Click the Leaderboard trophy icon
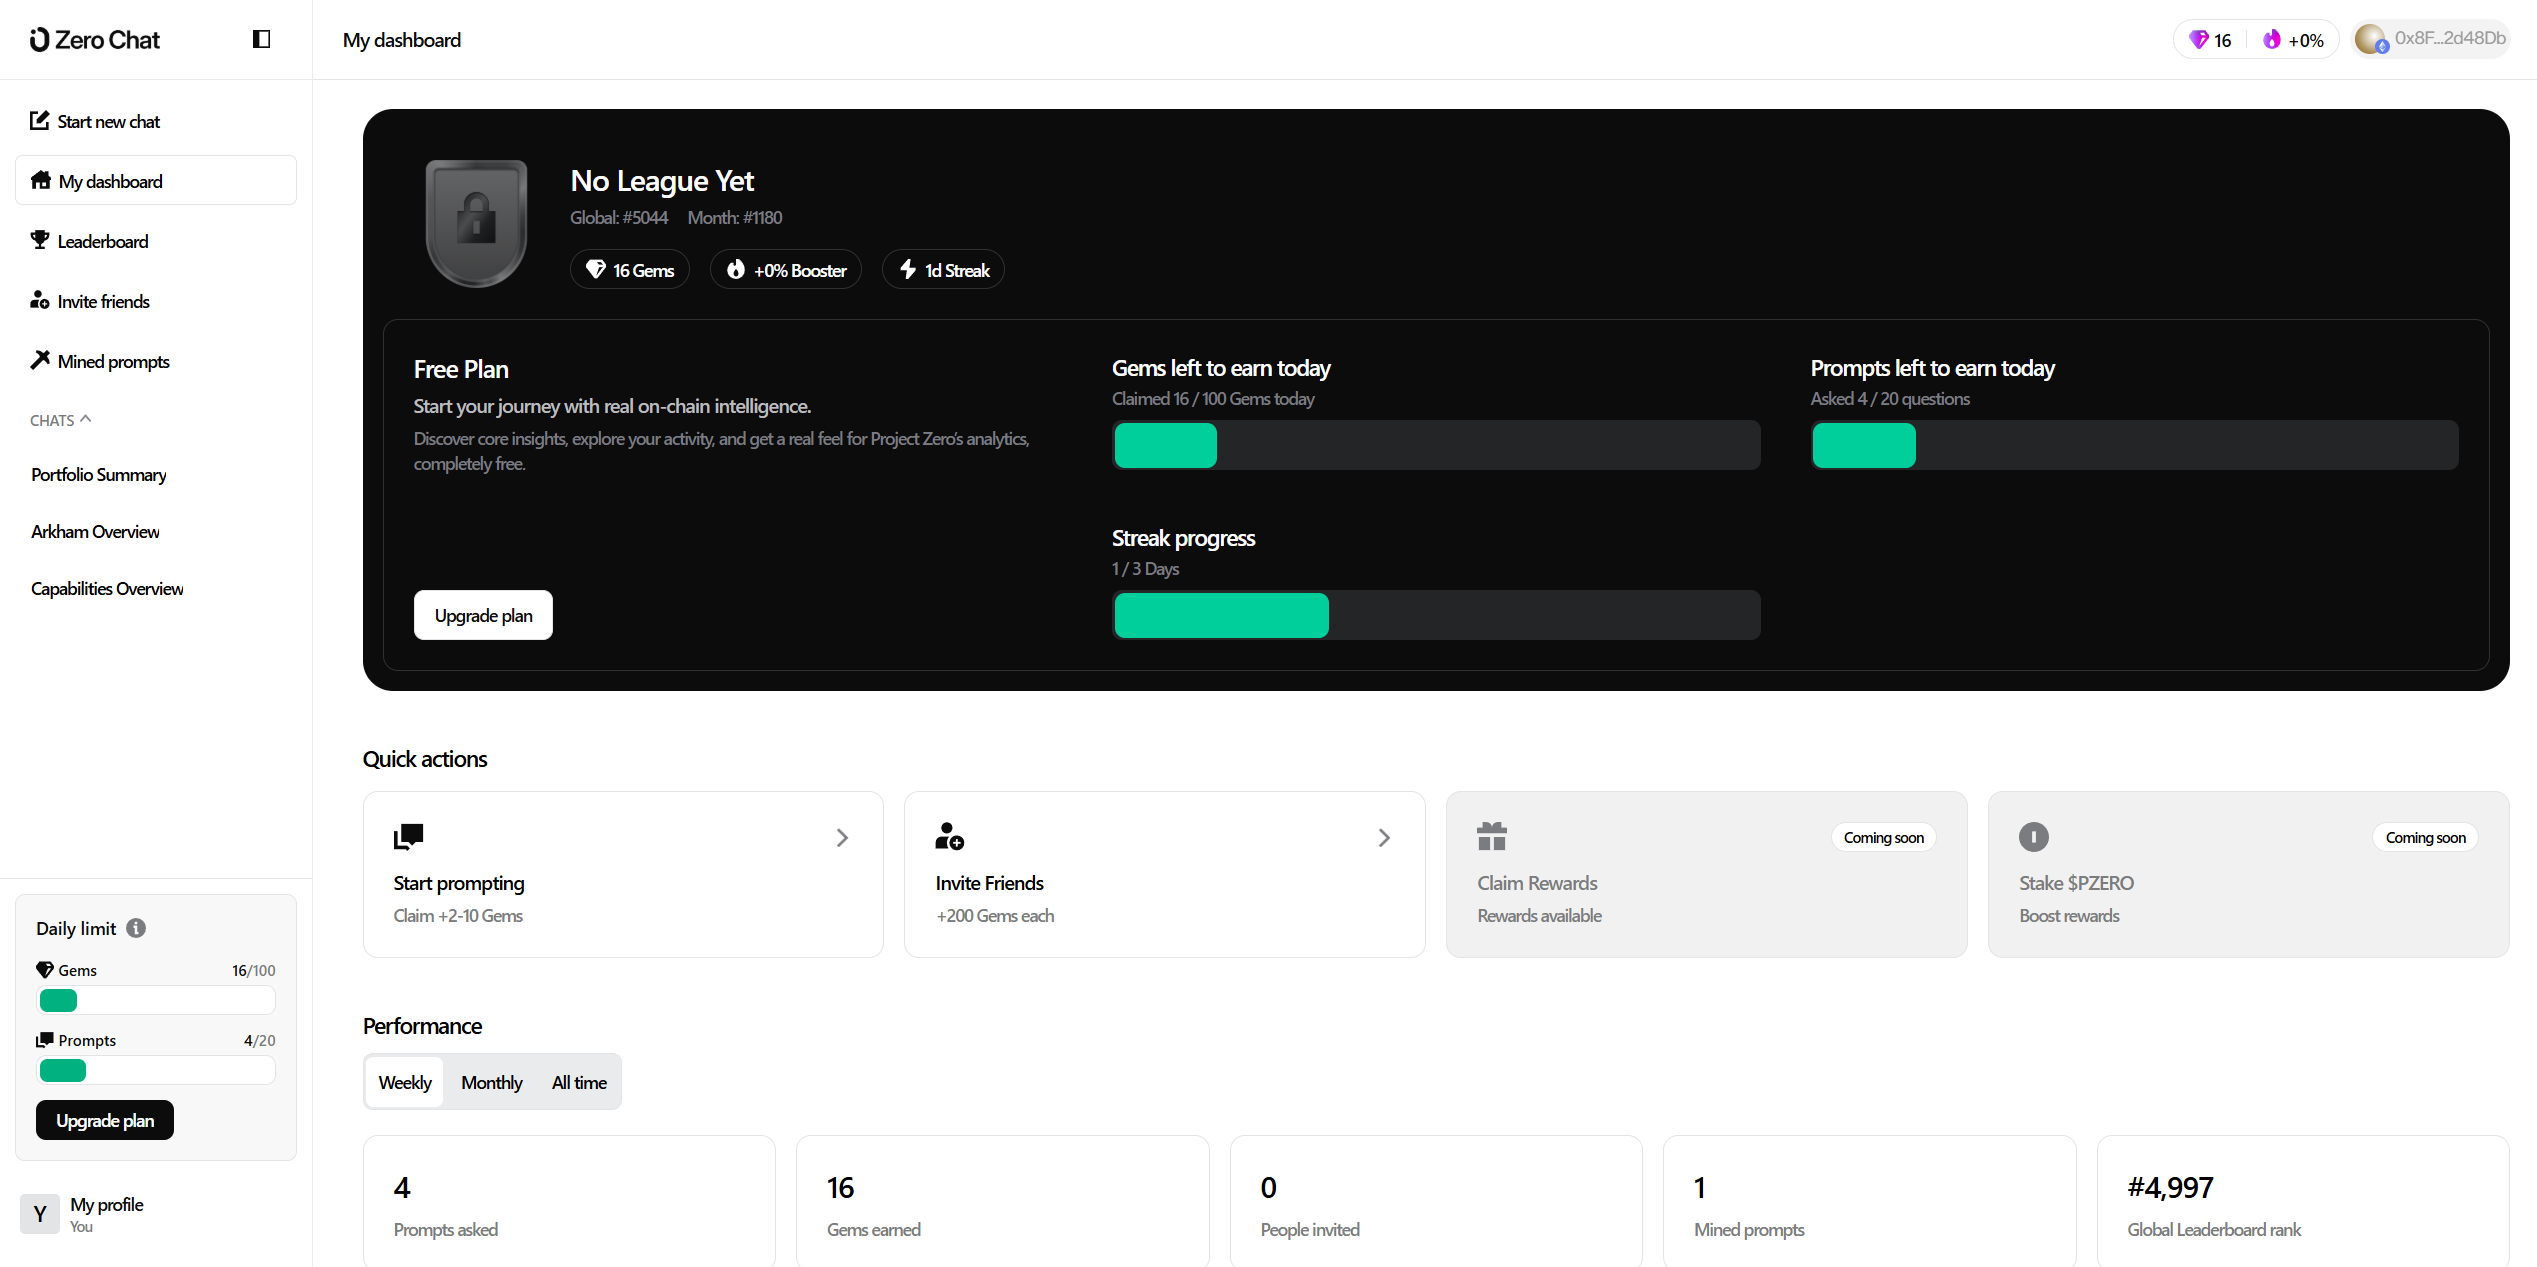Screen dimensions: 2537x1267 click(39, 240)
